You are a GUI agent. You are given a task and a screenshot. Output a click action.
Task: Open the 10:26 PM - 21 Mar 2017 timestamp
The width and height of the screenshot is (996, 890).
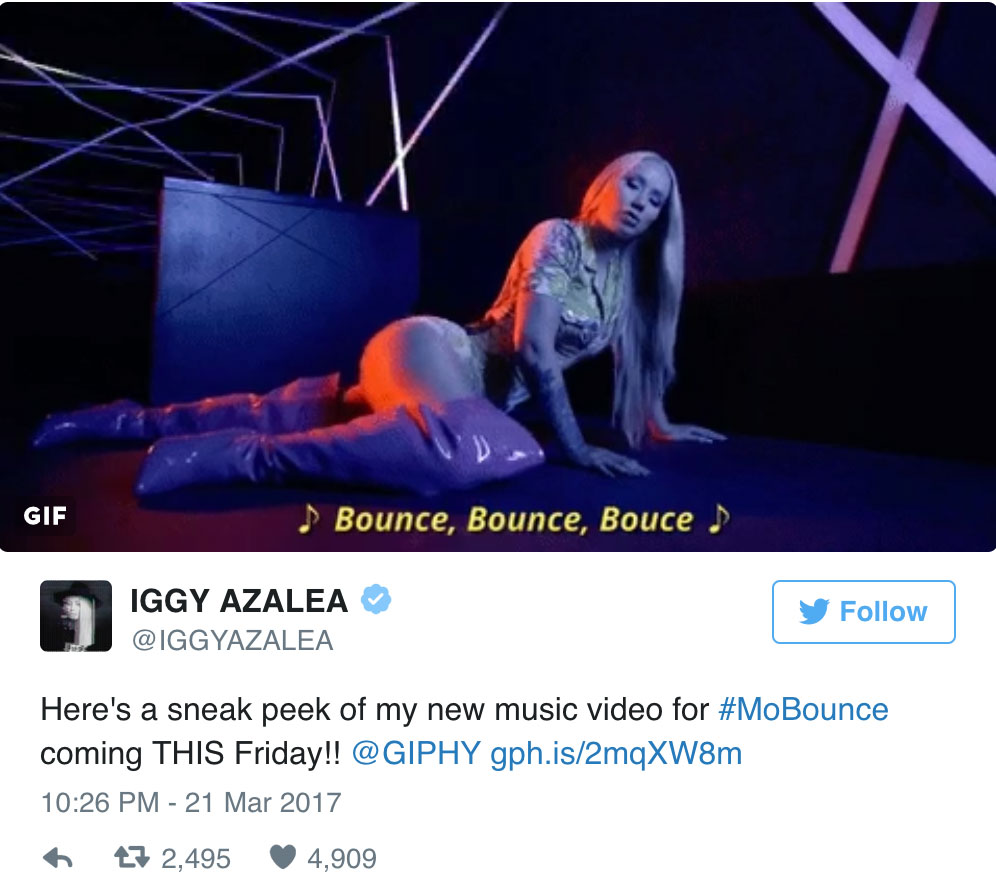coord(191,803)
